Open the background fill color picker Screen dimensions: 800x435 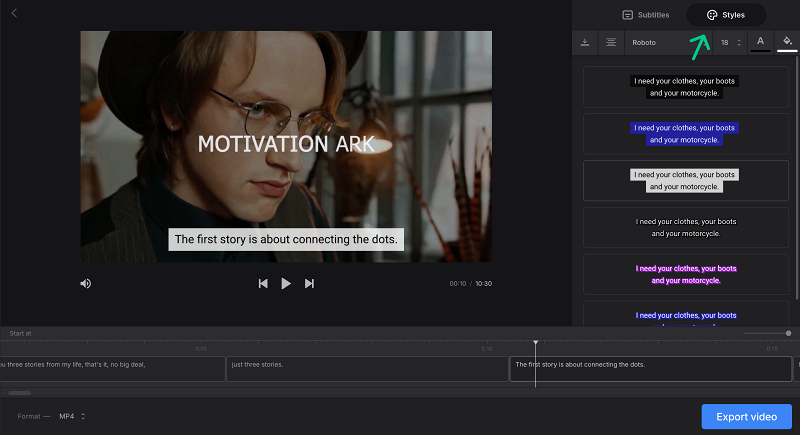pyautogui.click(x=787, y=42)
